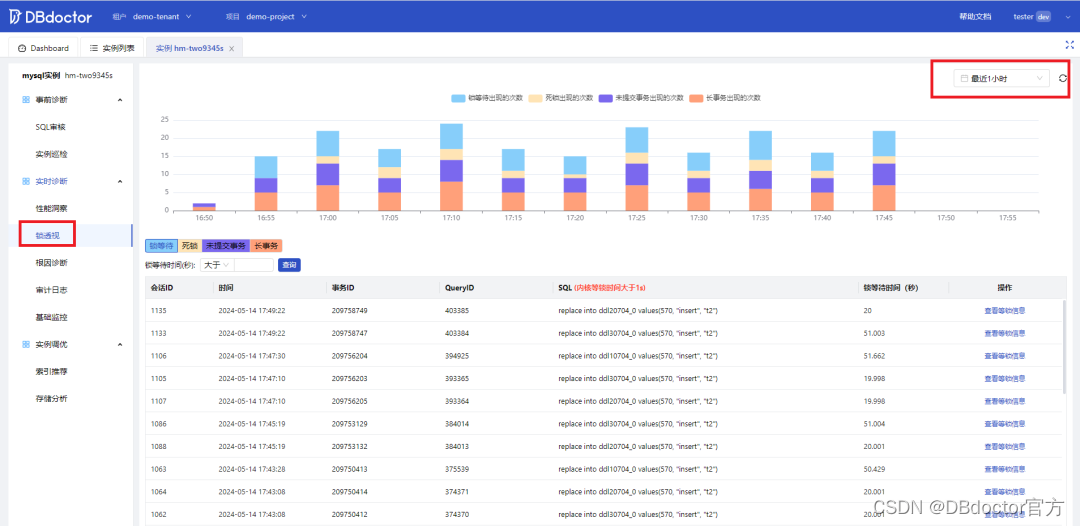Click the Dashboard gauge icon

(22, 48)
